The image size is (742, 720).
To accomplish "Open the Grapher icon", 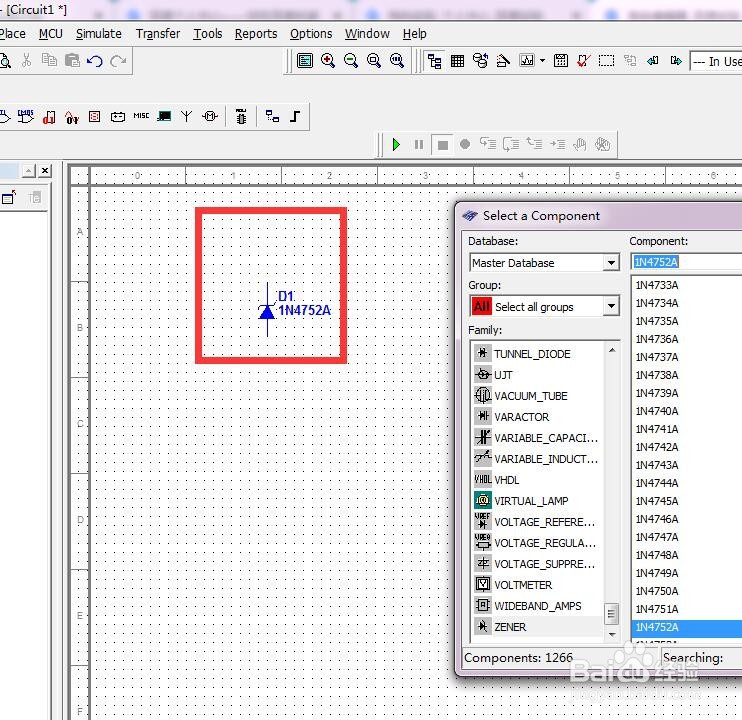I will (527, 61).
